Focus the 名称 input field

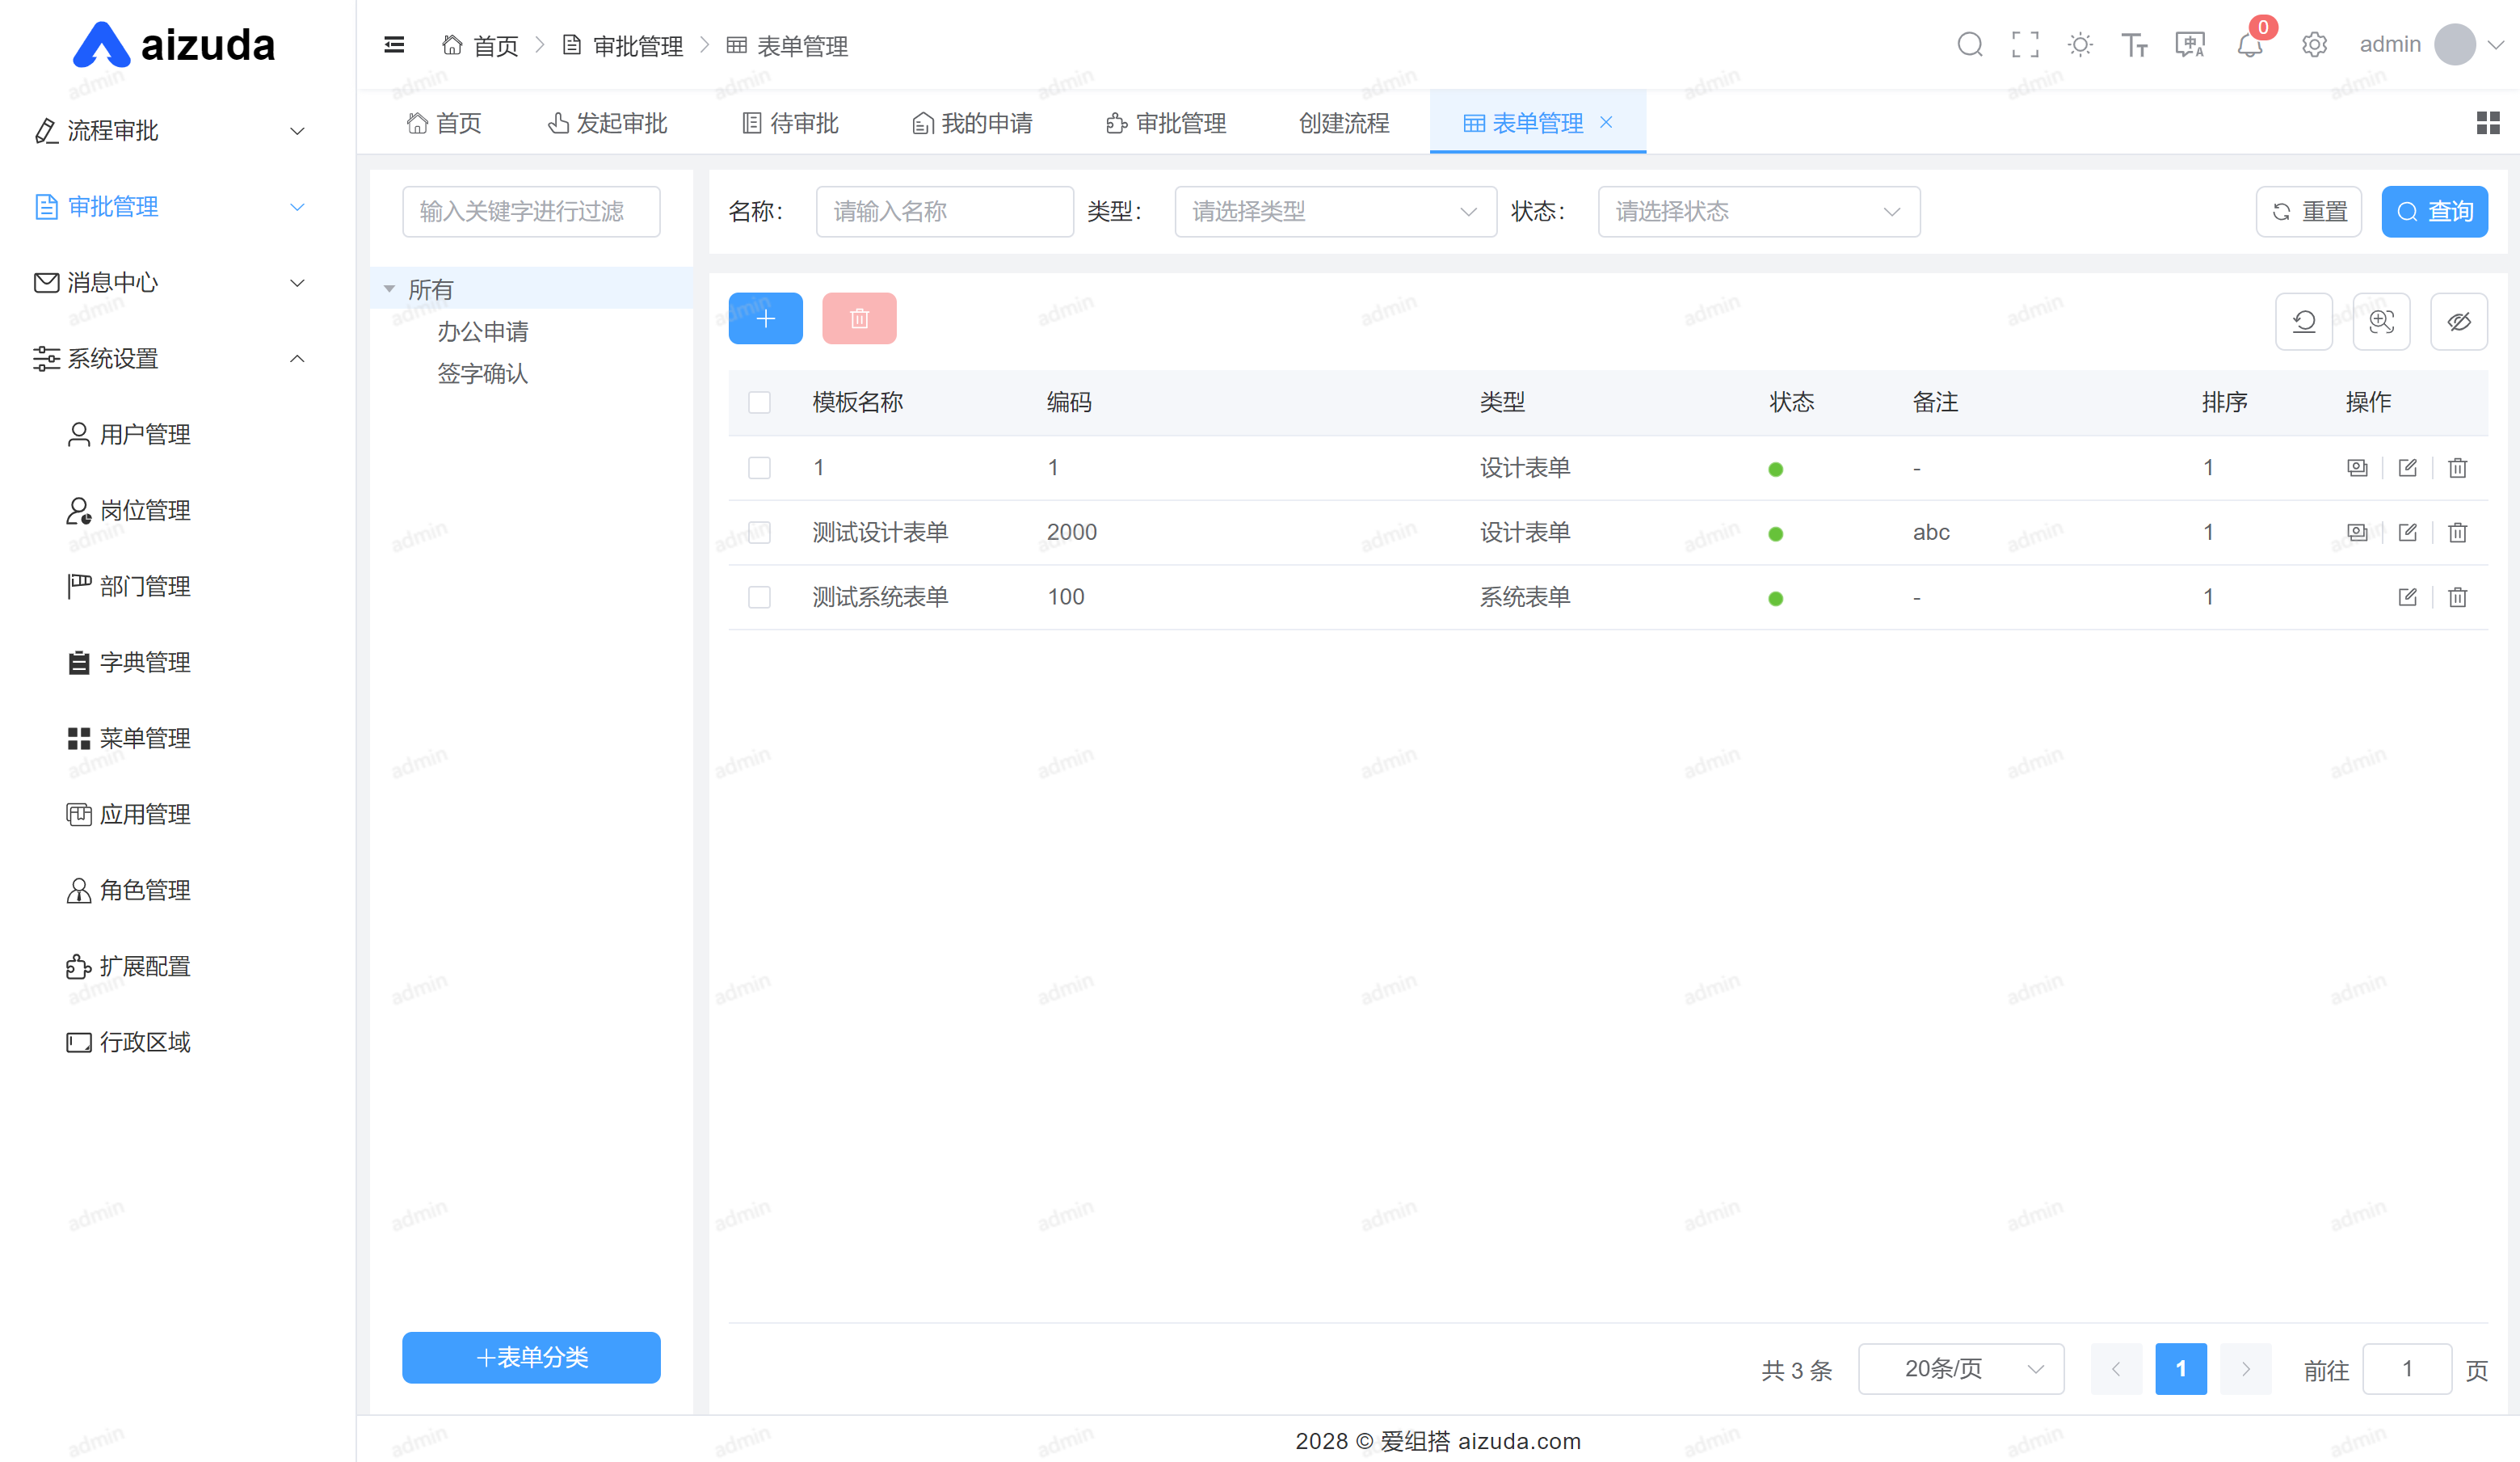(944, 211)
